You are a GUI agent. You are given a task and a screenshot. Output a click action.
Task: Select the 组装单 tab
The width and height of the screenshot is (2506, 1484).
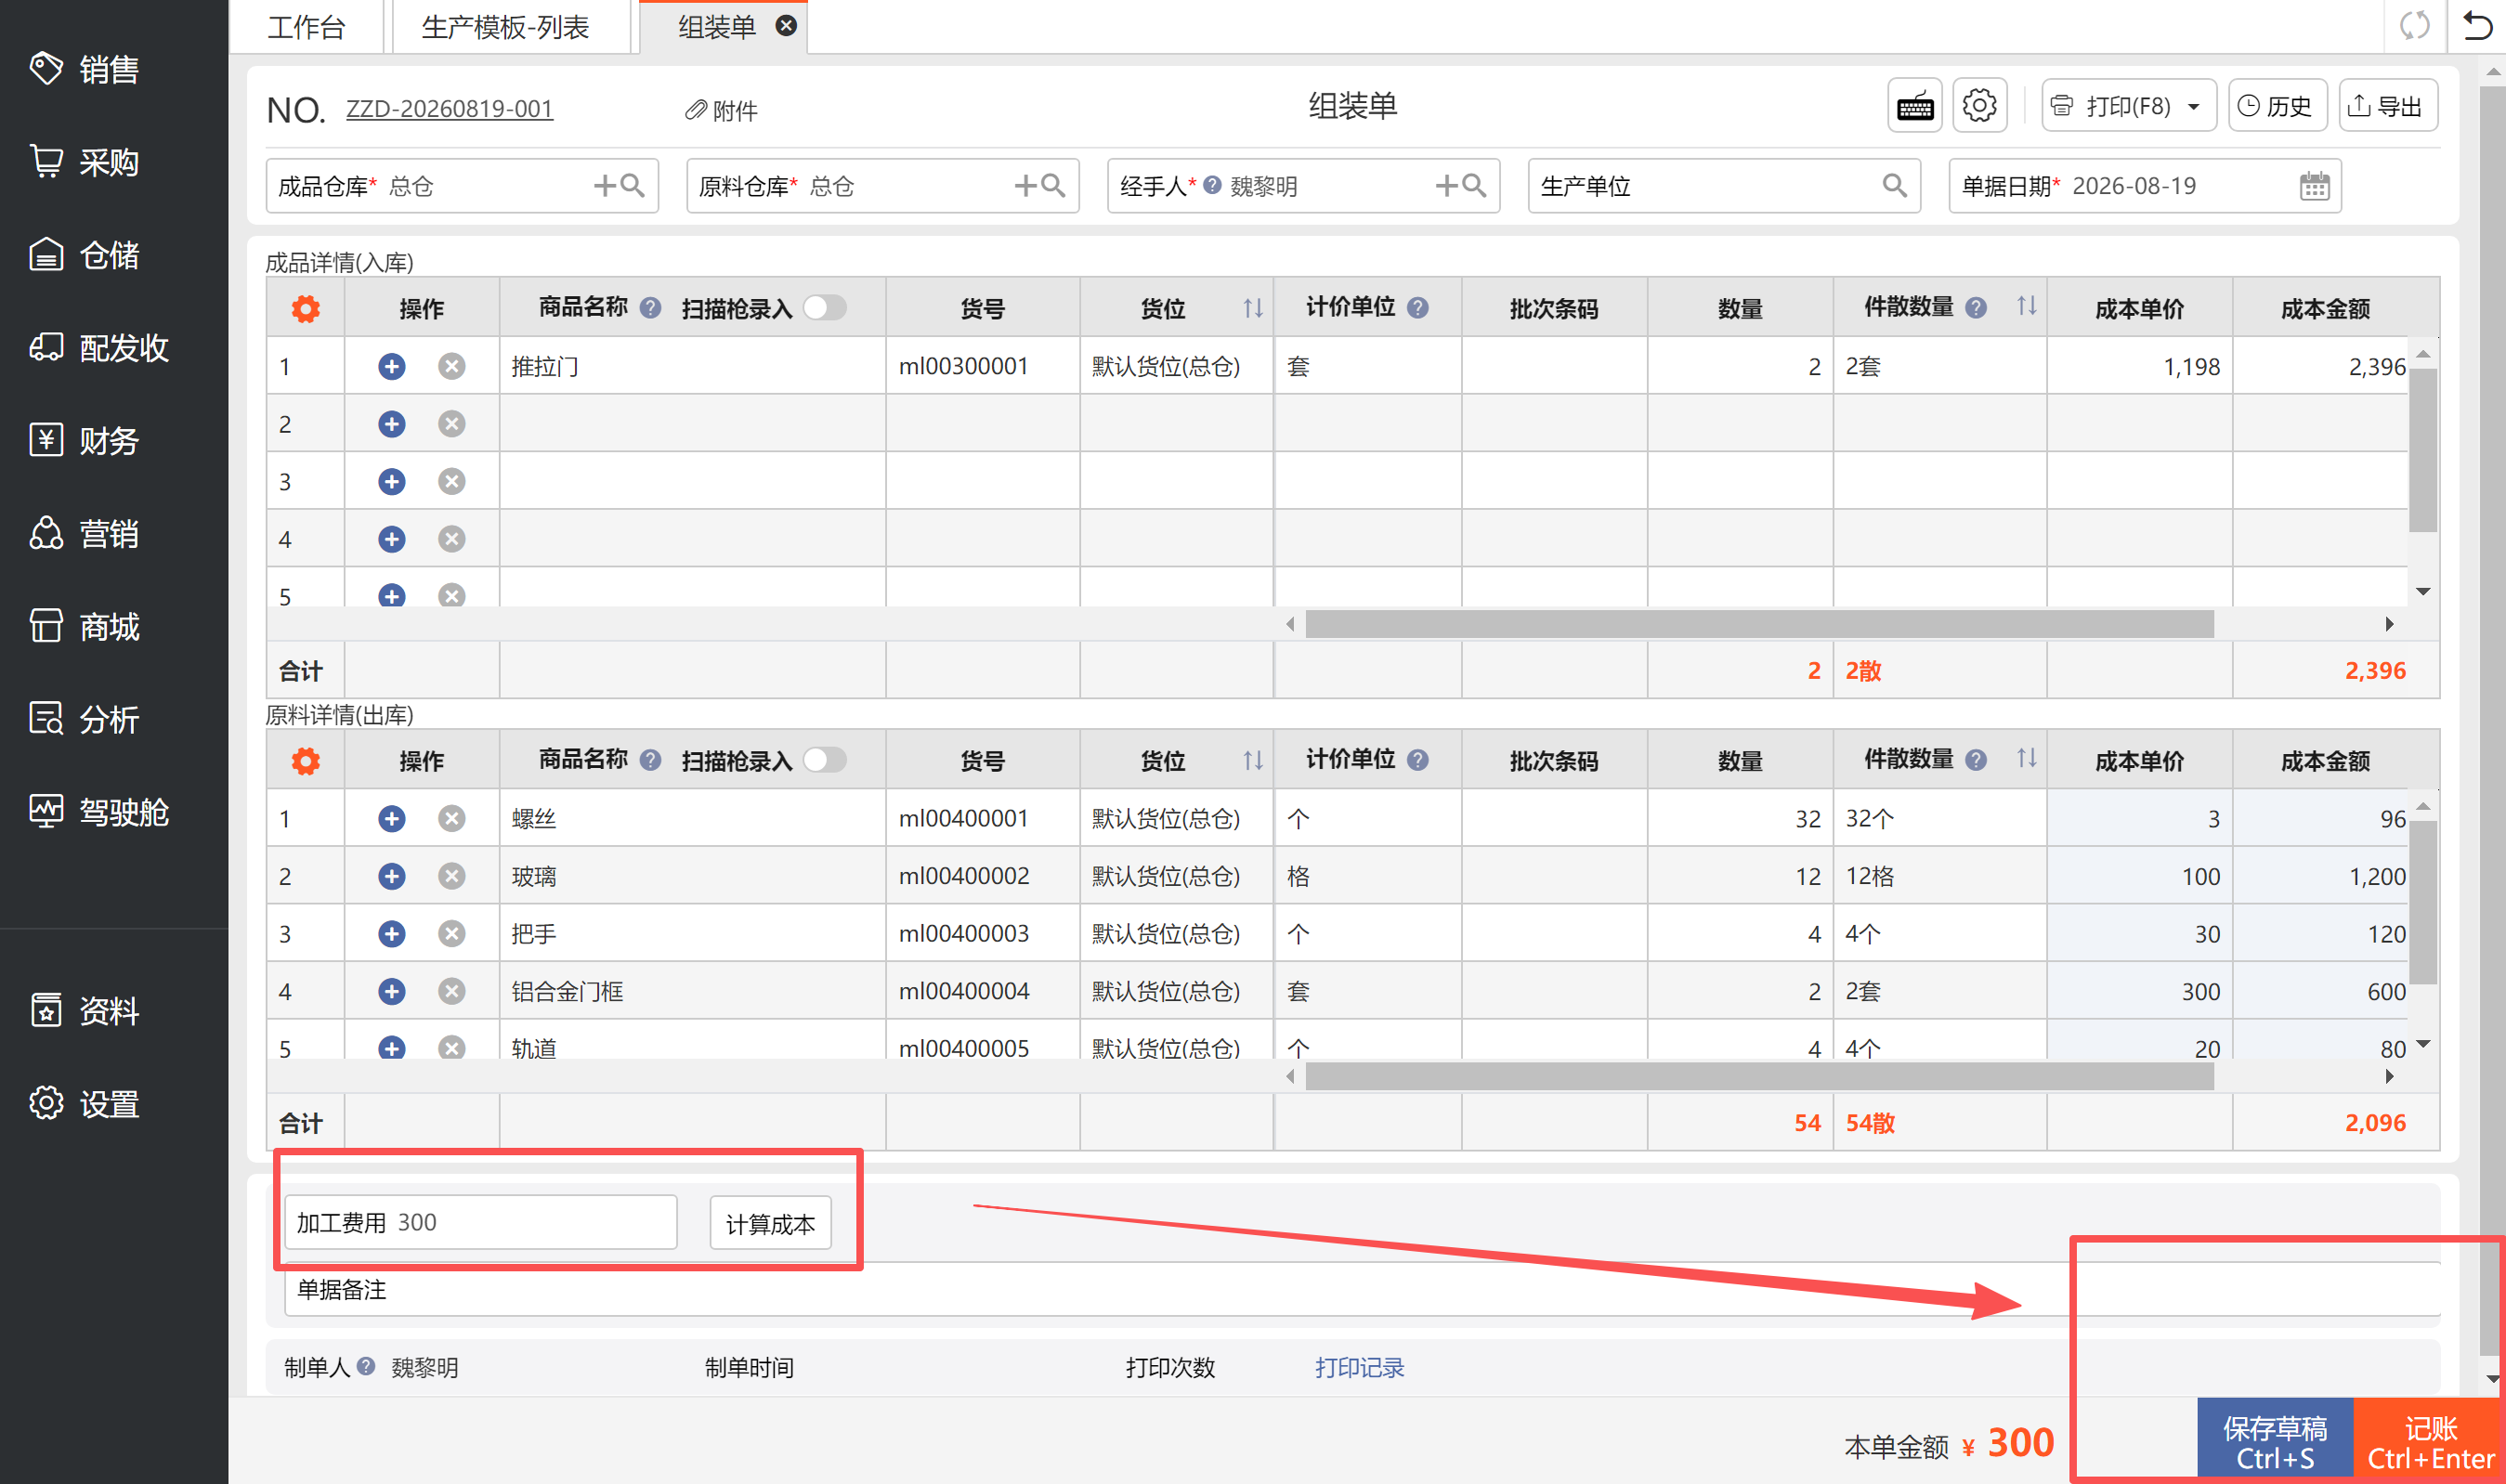tap(716, 26)
